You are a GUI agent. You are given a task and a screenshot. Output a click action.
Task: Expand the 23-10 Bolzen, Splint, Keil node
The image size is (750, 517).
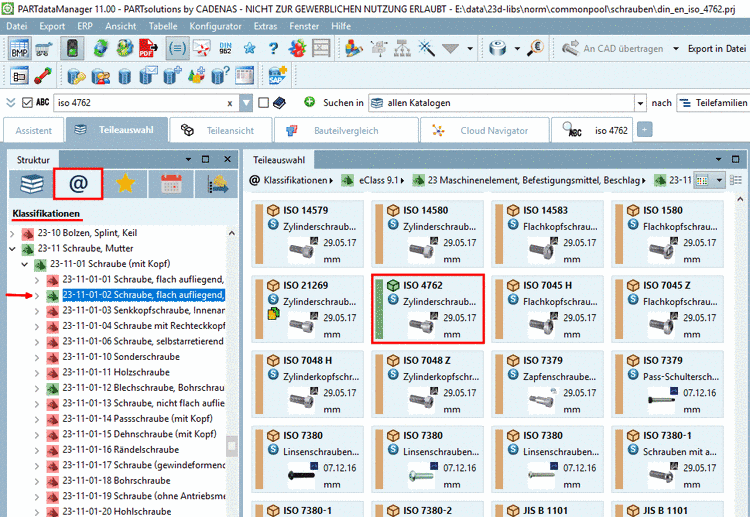tap(13, 233)
